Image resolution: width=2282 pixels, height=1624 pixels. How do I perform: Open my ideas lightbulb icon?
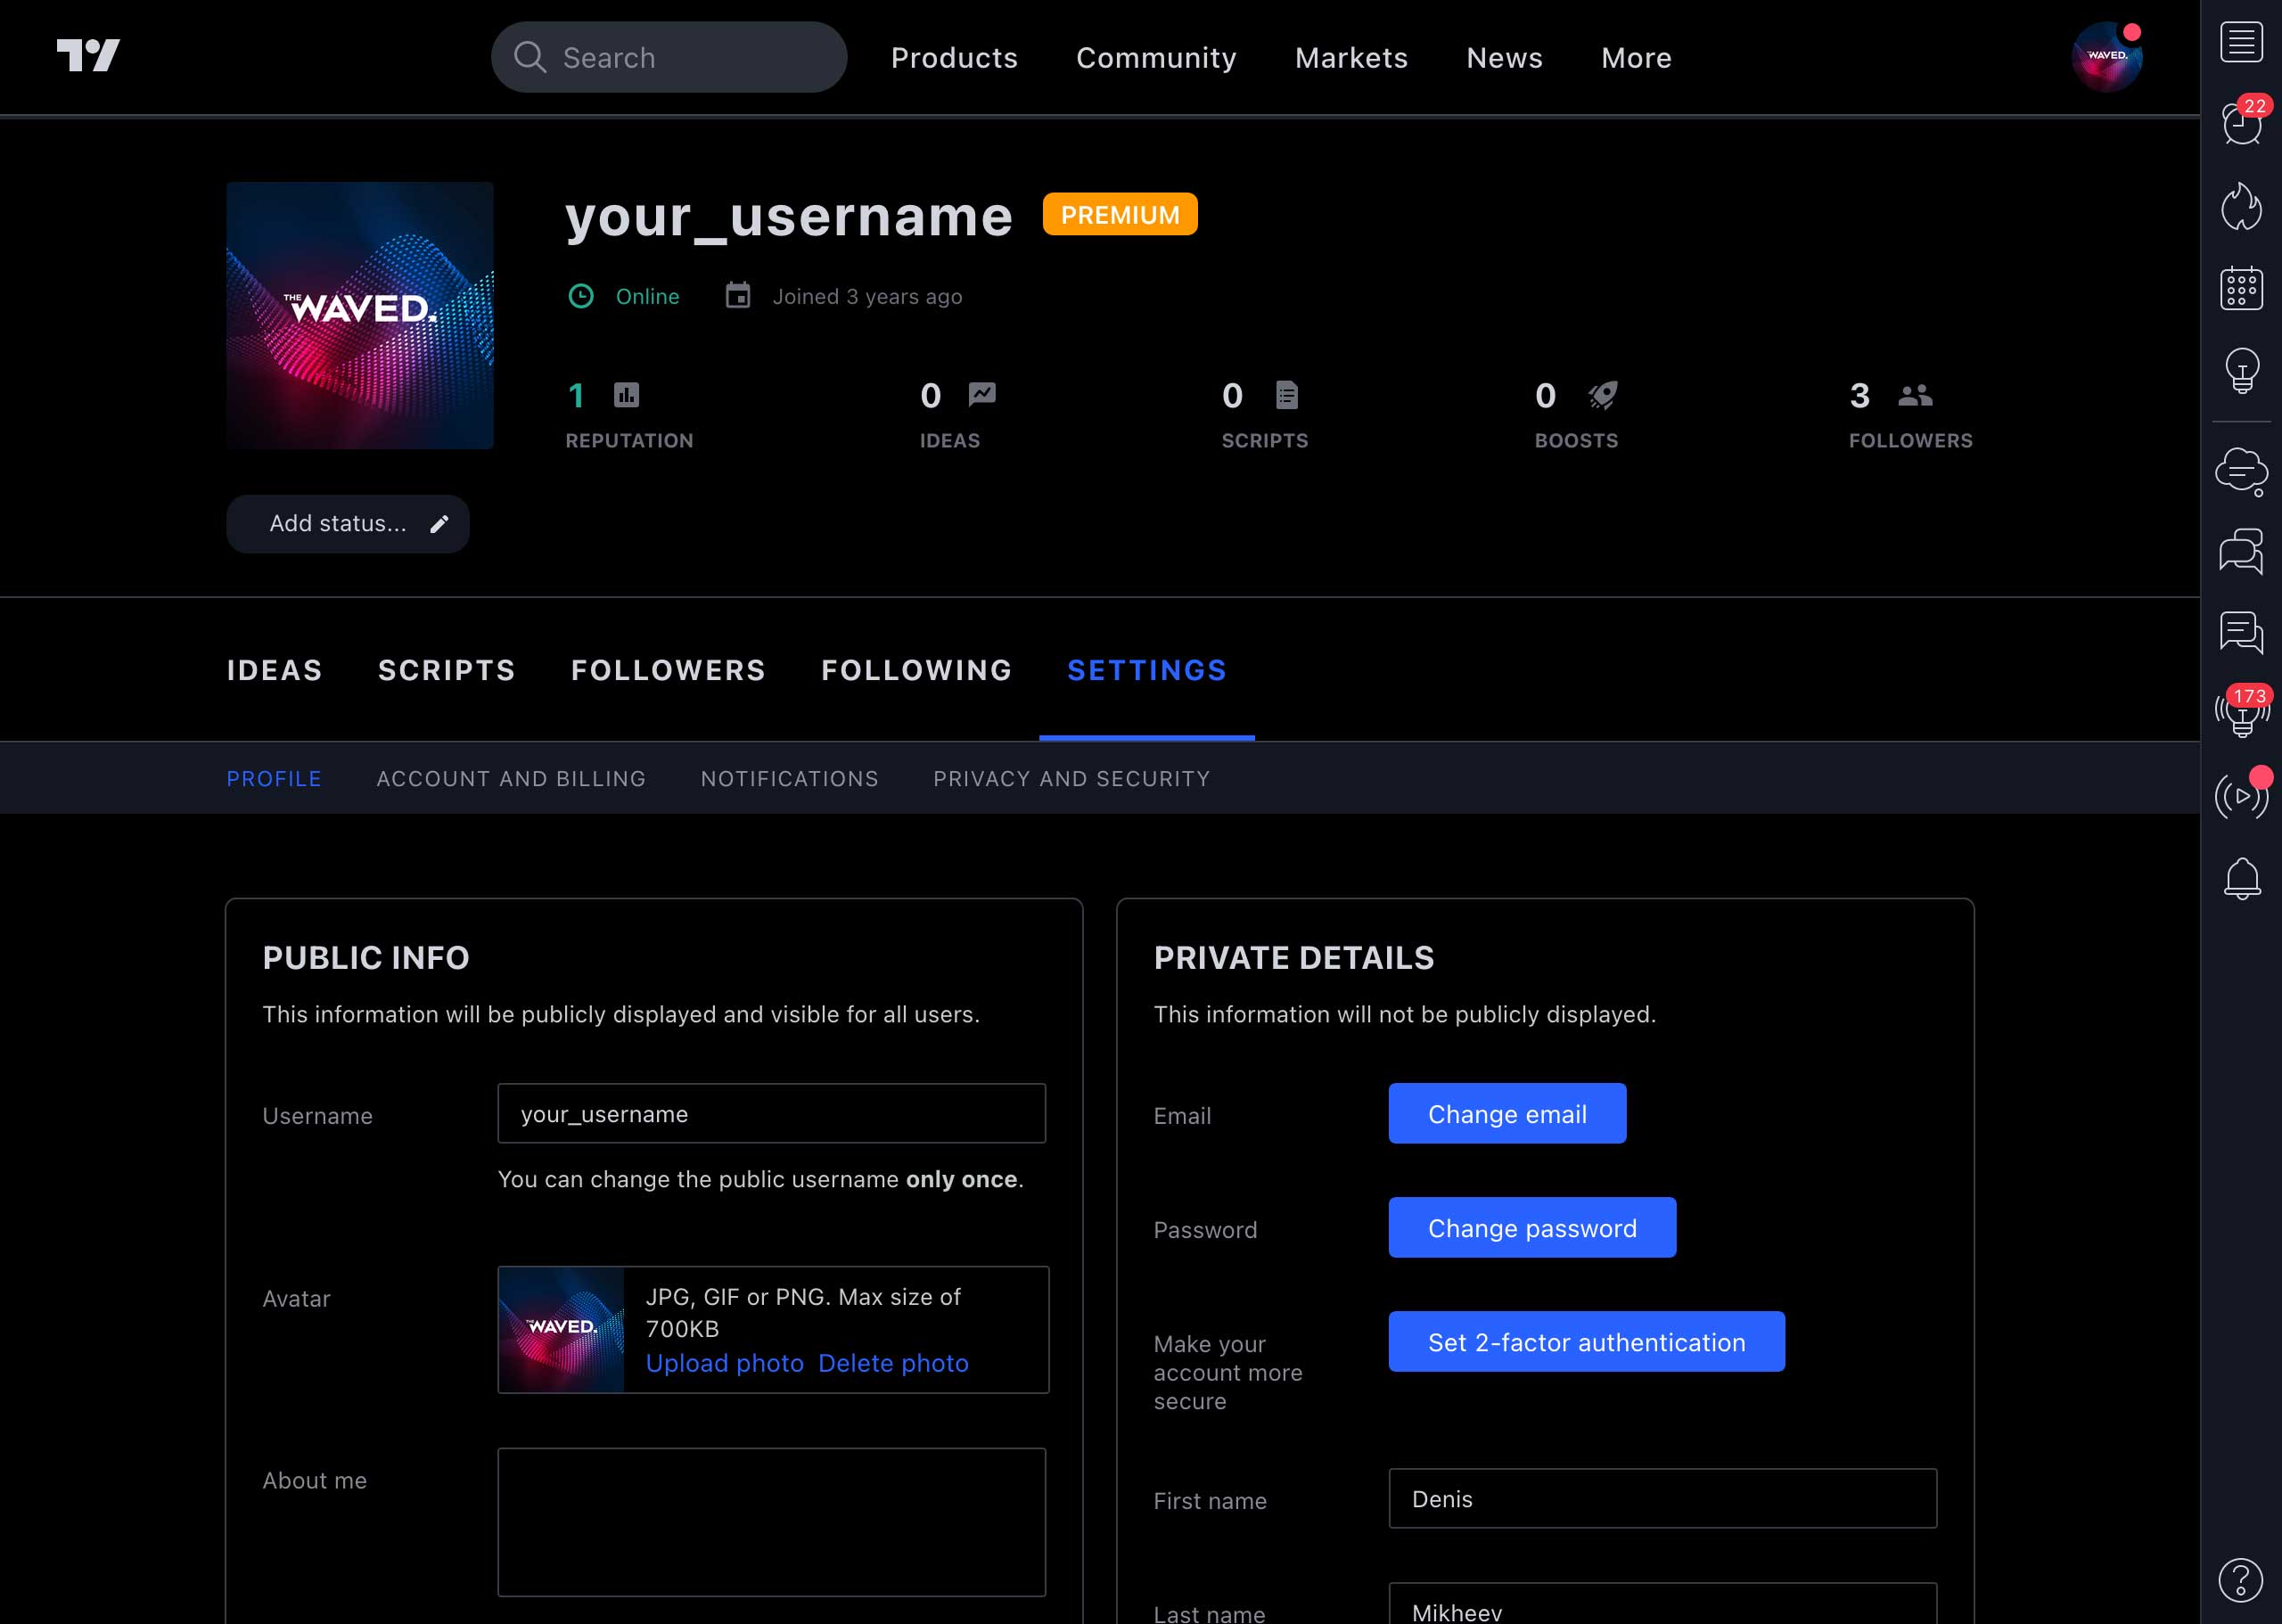pos(2241,370)
